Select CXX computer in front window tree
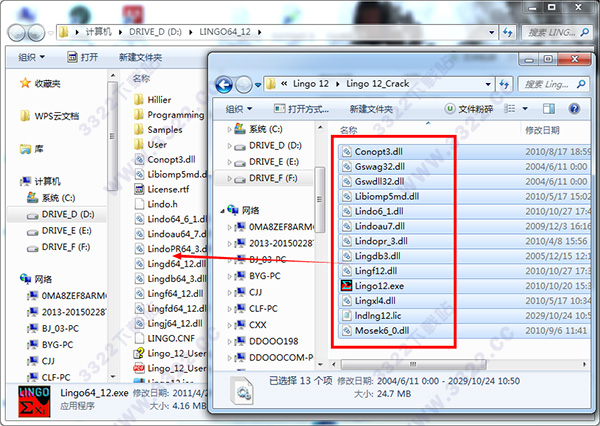The height and width of the screenshot is (426, 600). coord(258,325)
